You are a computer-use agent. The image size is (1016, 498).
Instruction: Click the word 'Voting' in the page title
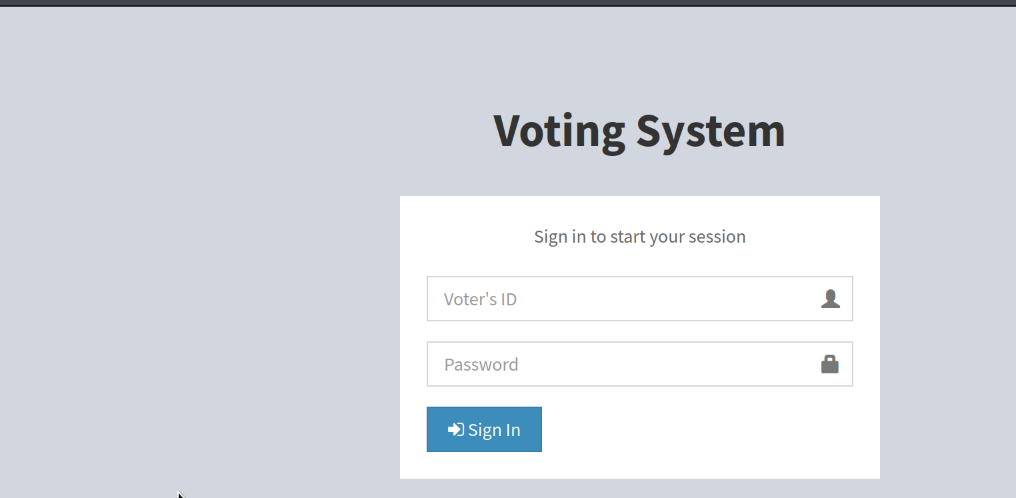(x=560, y=131)
